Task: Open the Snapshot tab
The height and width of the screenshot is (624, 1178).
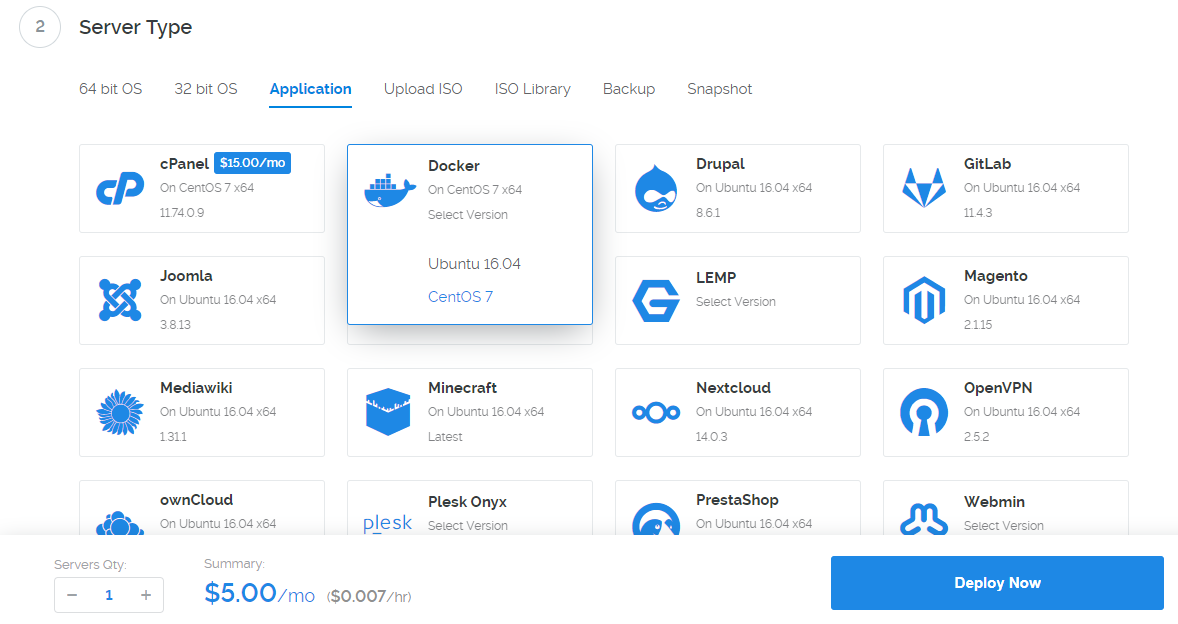Action: click(x=720, y=89)
